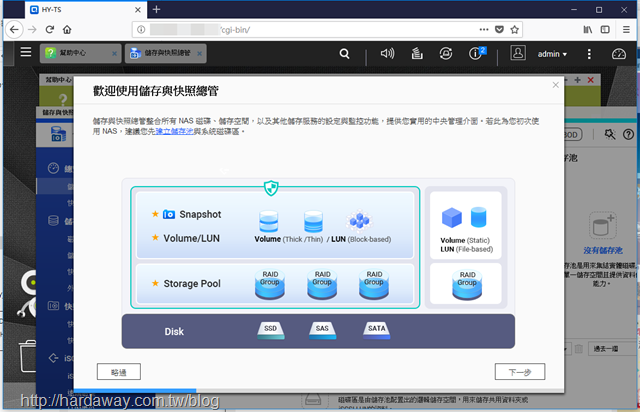Click the right-panel RAID Group icon

[x=467, y=285]
